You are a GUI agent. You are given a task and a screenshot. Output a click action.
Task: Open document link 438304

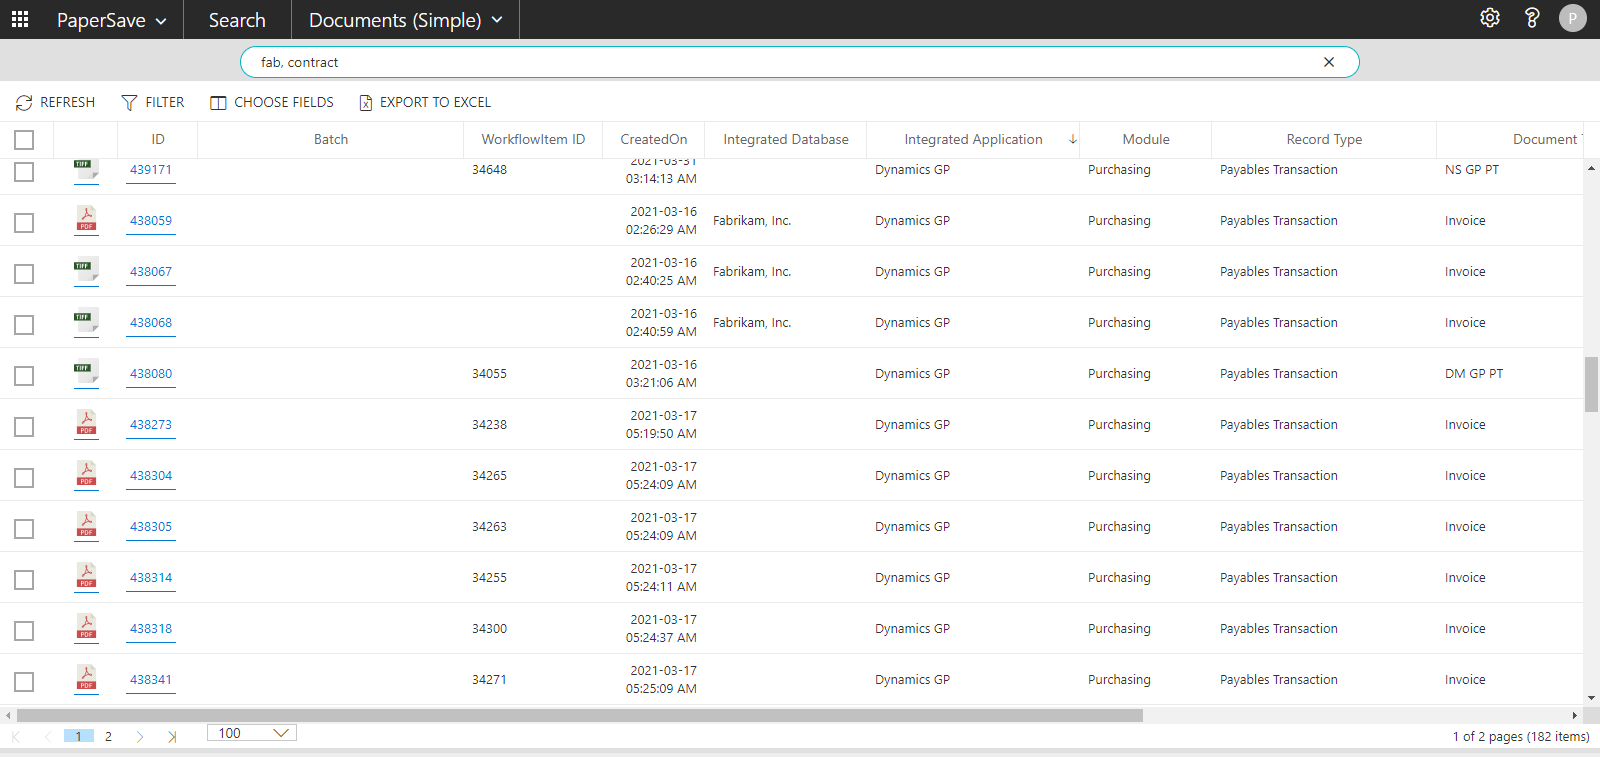pos(151,476)
